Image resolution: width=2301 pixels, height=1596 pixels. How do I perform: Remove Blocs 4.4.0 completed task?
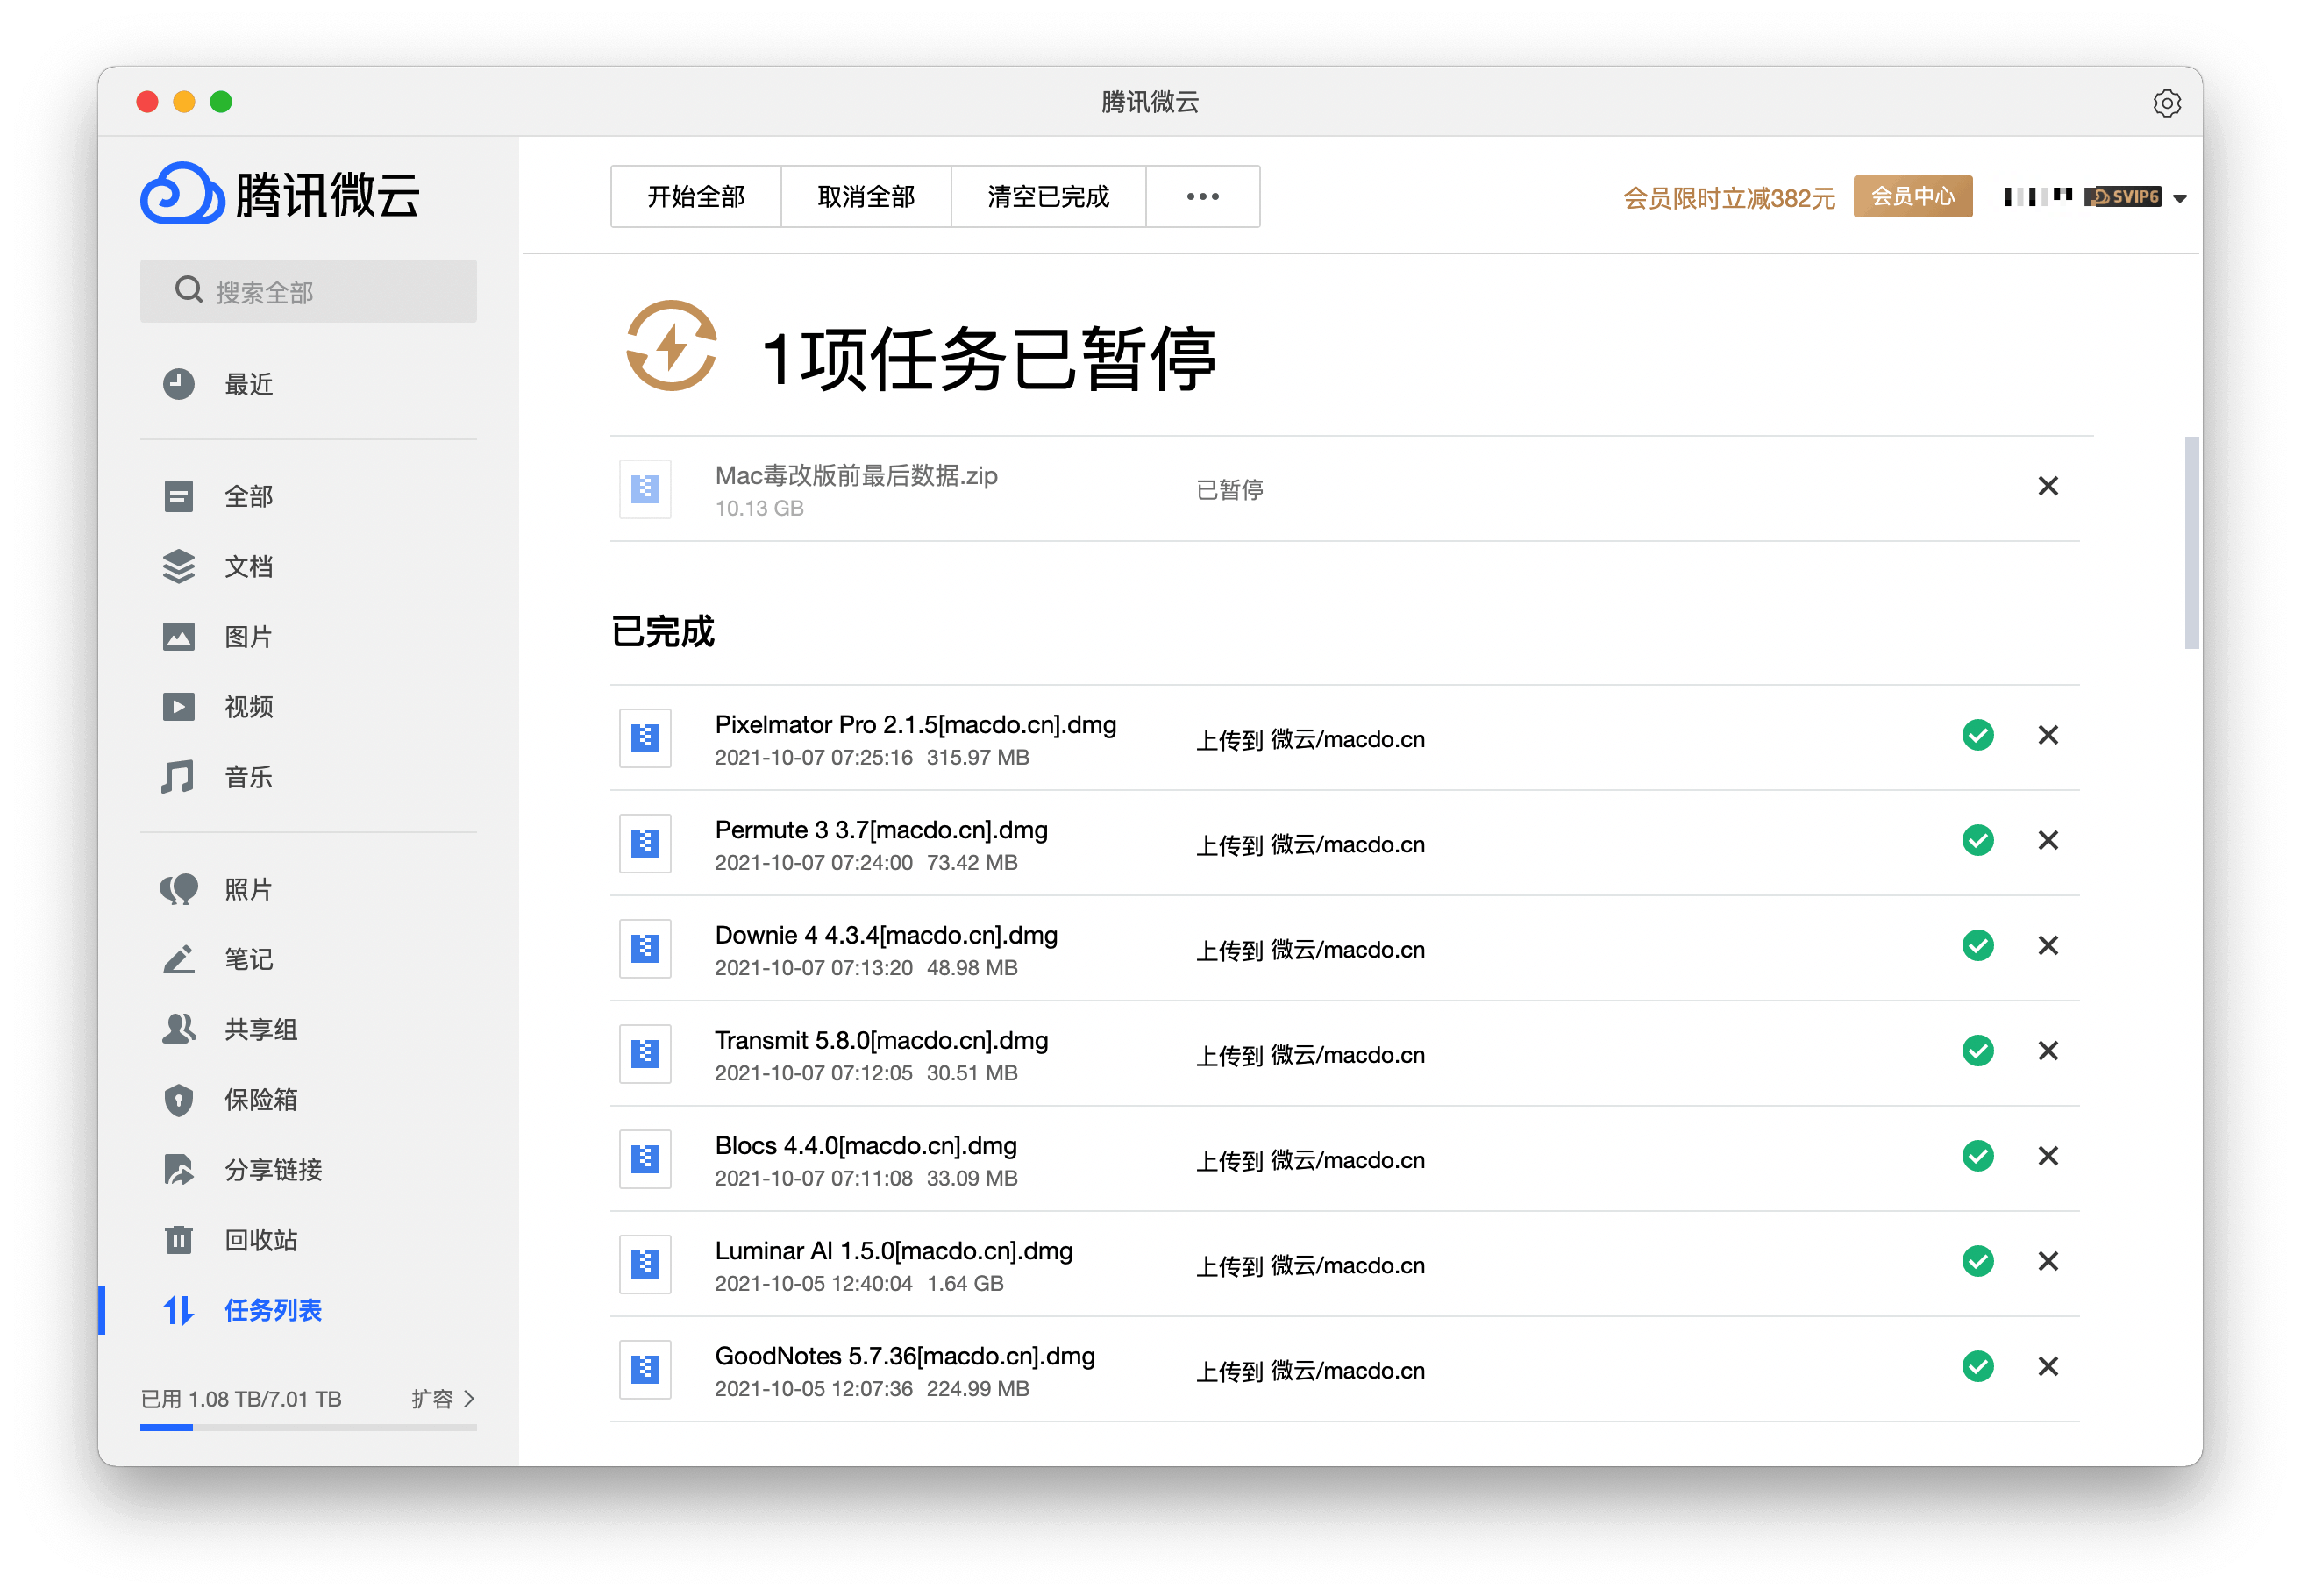pyautogui.click(x=2047, y=1156)
